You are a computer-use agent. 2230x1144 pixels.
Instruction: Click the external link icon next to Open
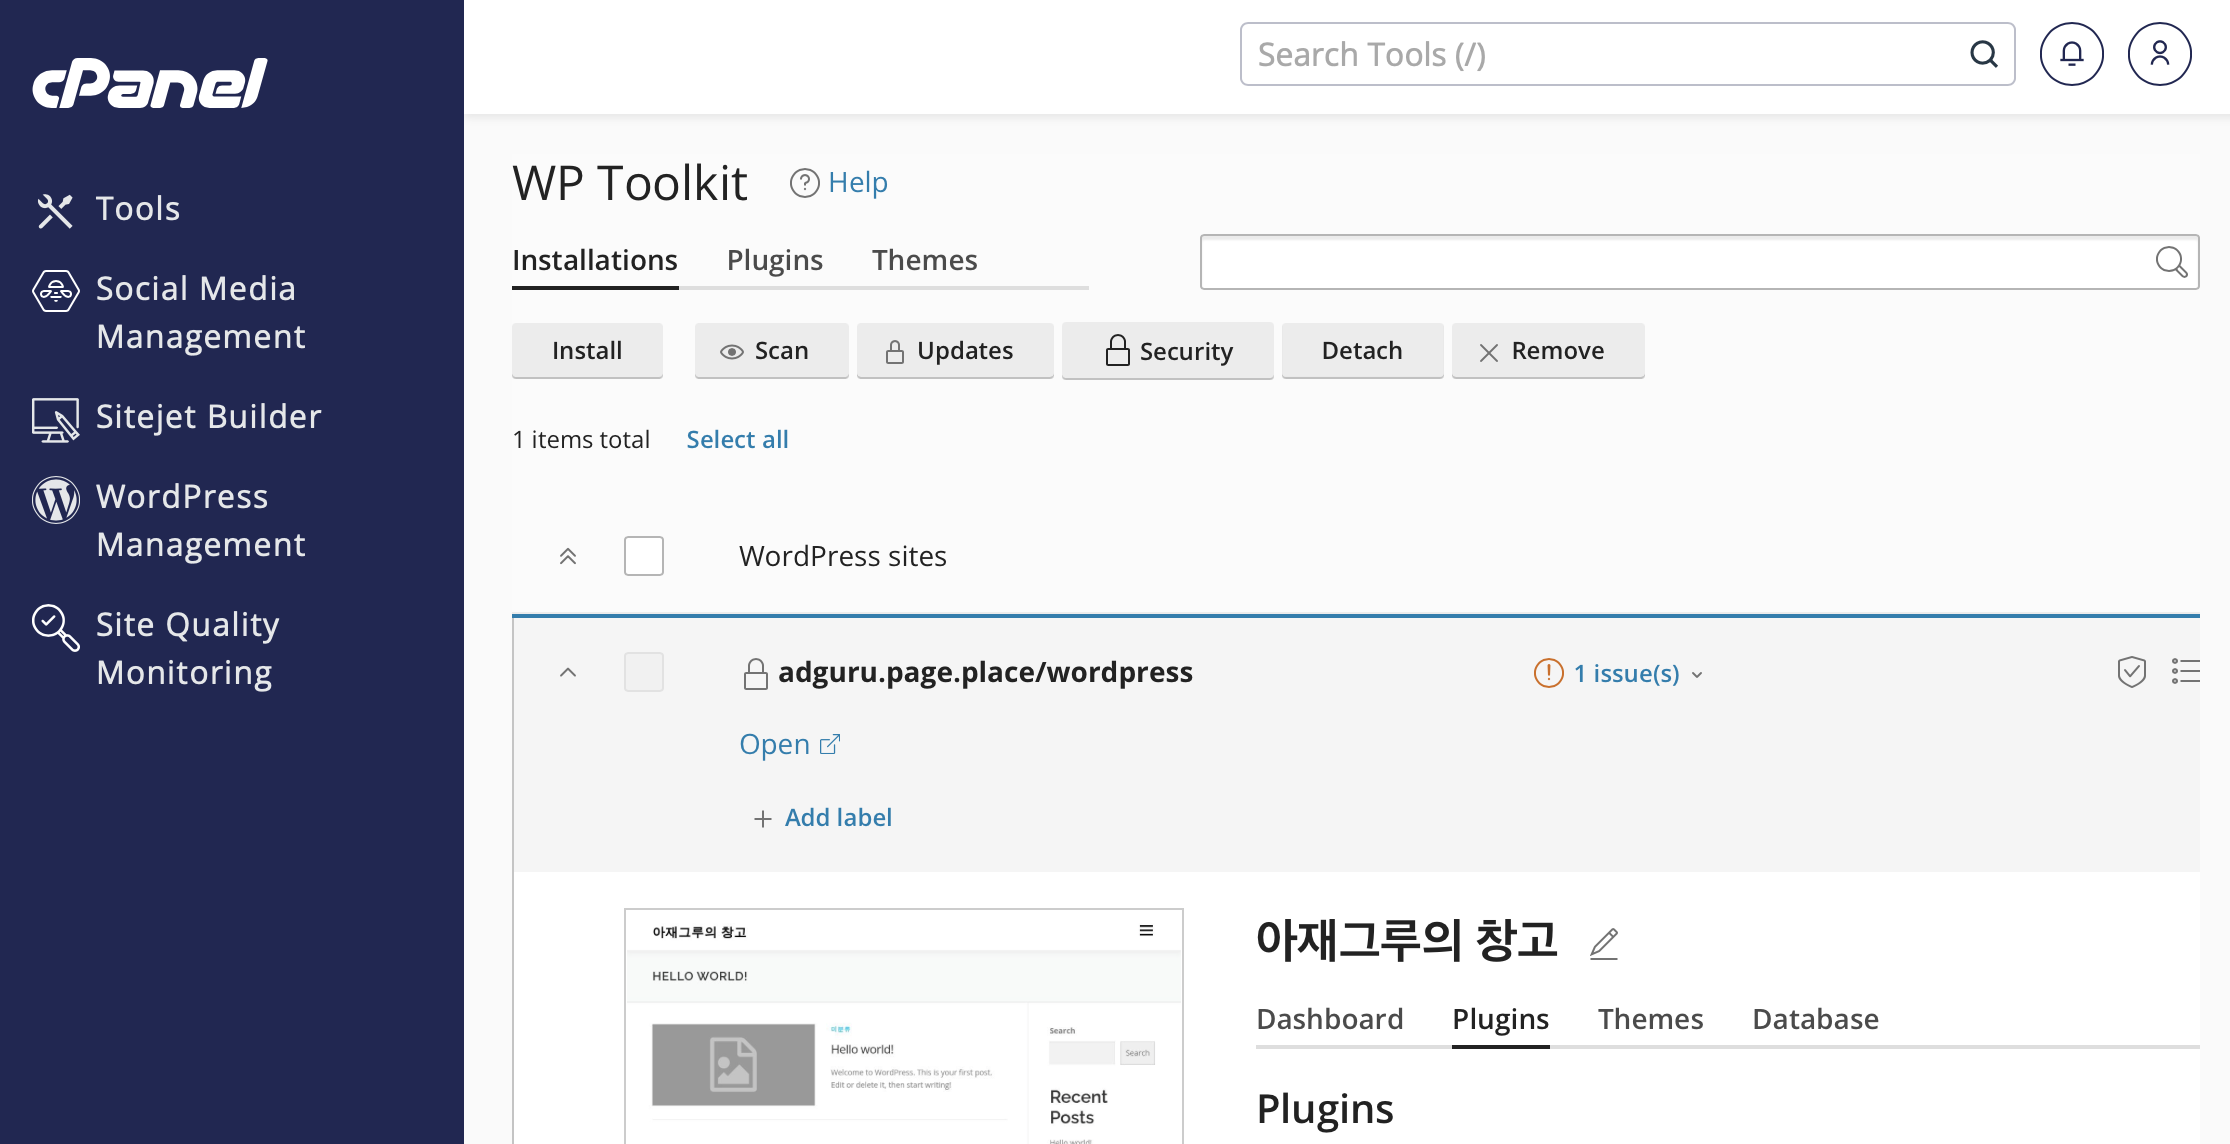tap(830, 745)
